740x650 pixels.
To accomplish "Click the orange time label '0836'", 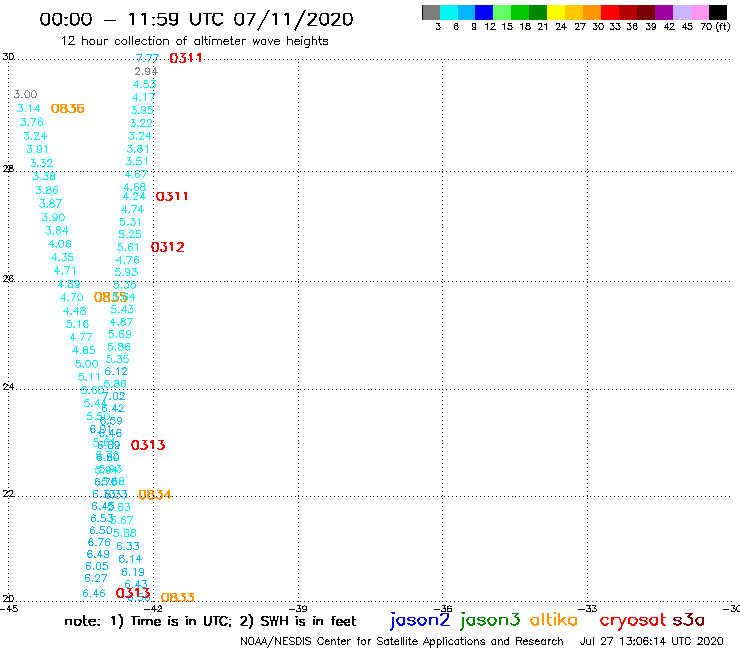I will coord(67,109).
